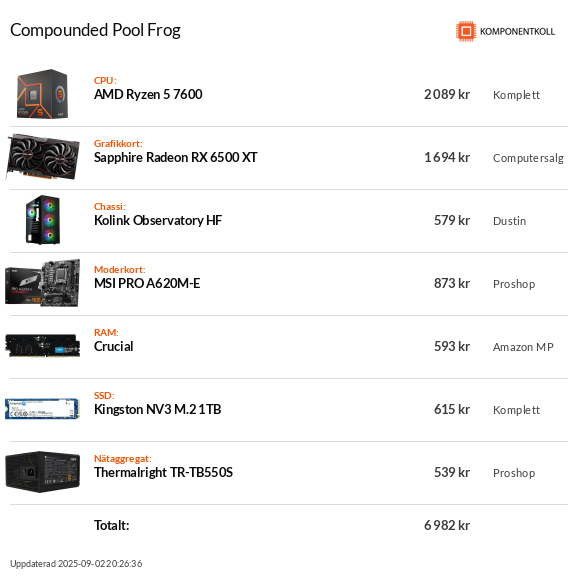577x577 pixels.
Task: Open the Kolink Observatory case thumbnail
Action: [43, 220]
